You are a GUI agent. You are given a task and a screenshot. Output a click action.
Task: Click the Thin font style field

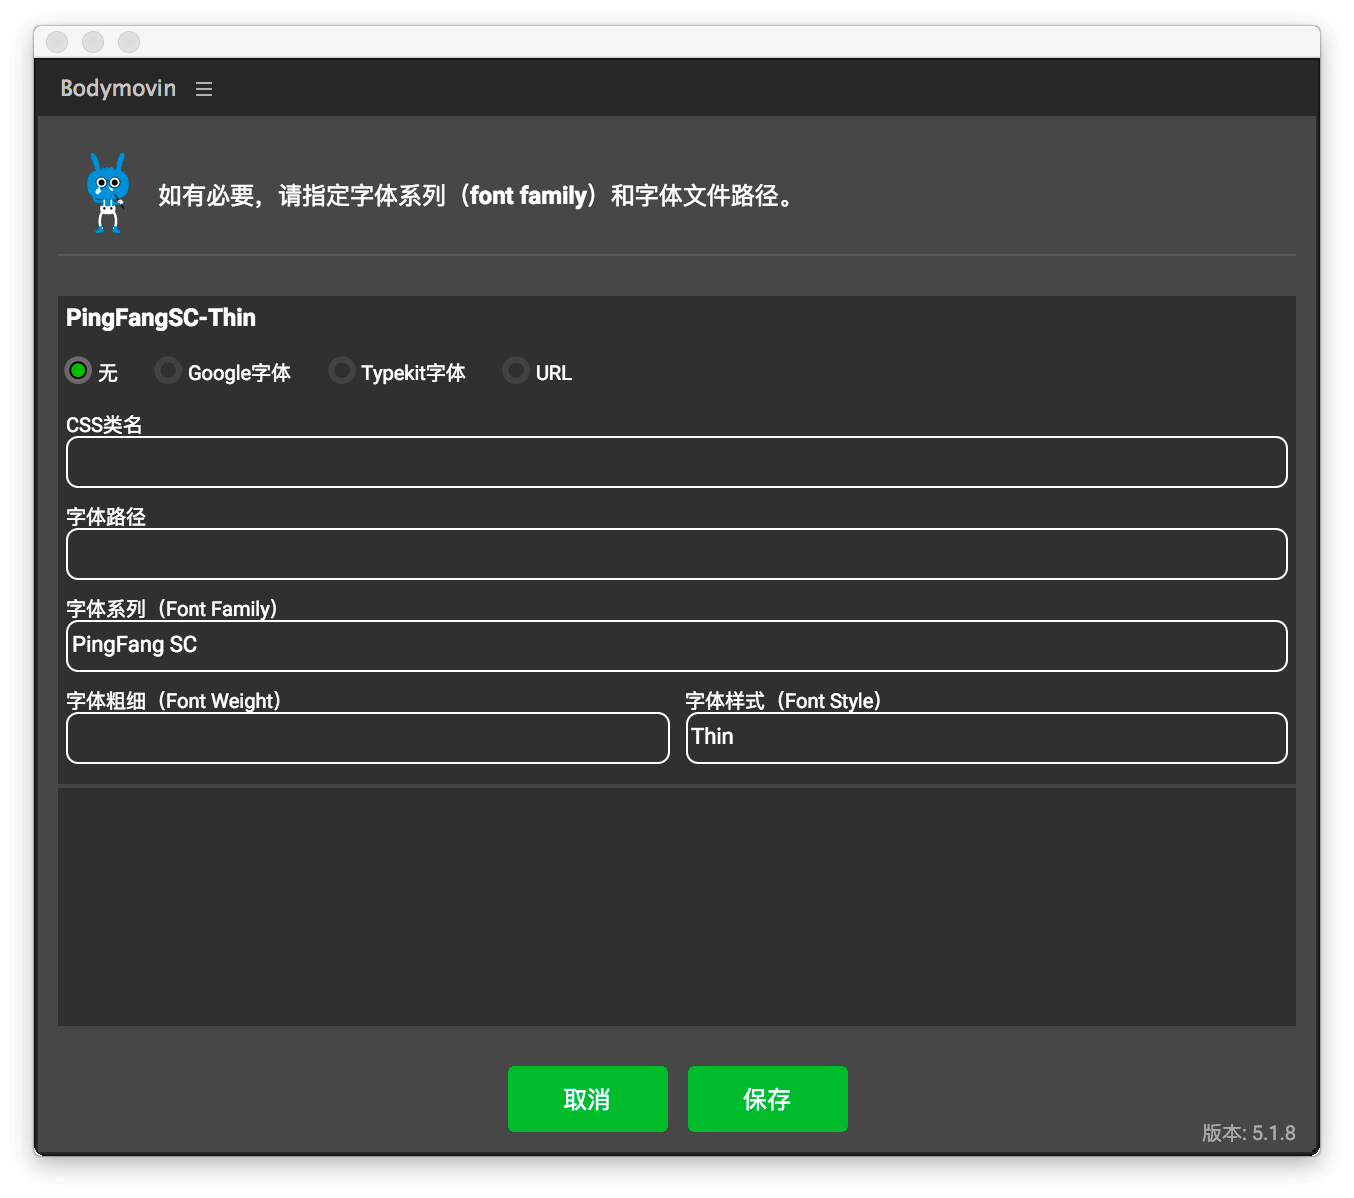[x=986, y=738]
